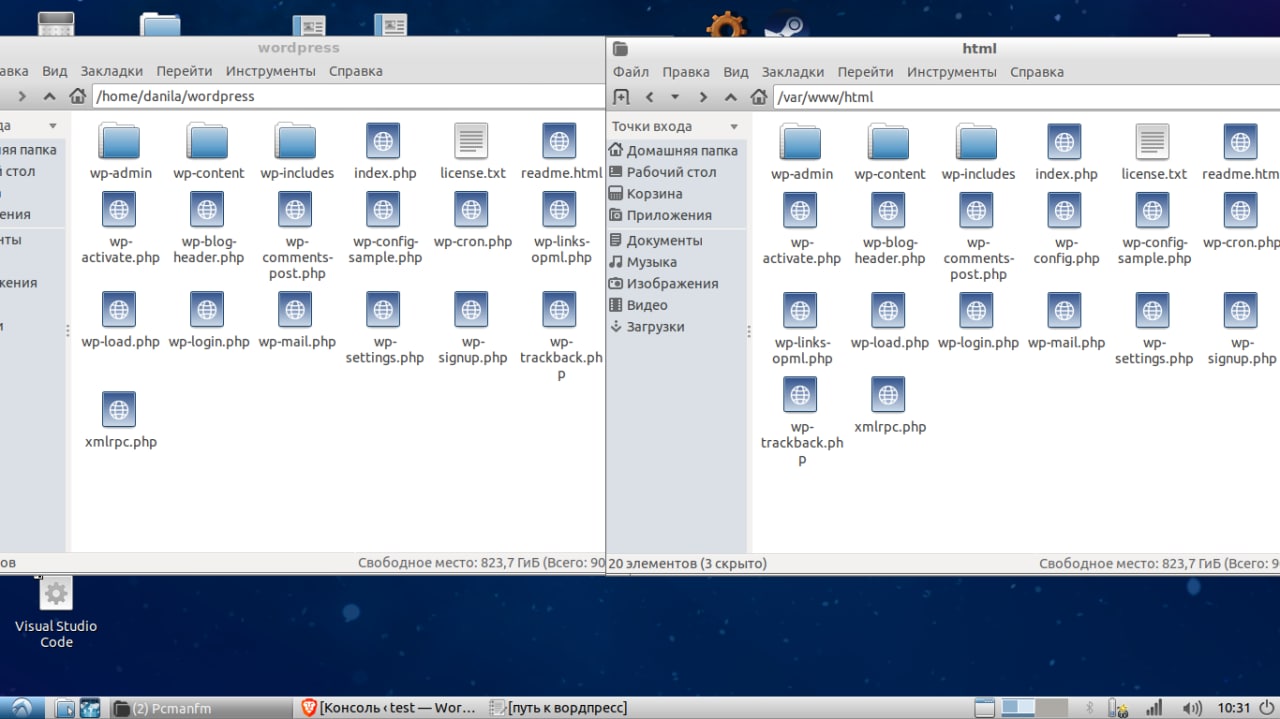This screenshot has height=719, width=1280.
Task: Select wp-config-sample.php in html window
Action: click(x=1153, y=229)
